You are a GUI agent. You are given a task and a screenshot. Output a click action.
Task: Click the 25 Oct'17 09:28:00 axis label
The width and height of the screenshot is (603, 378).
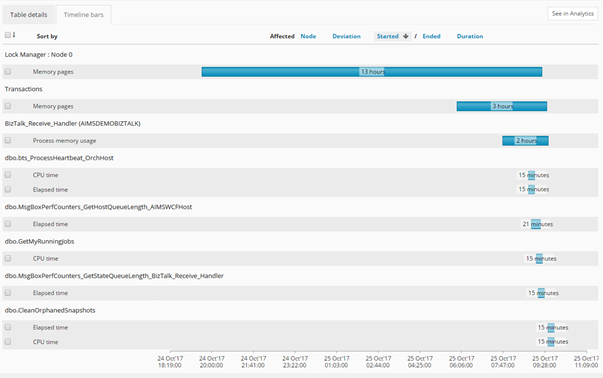[x=545, y=361]
